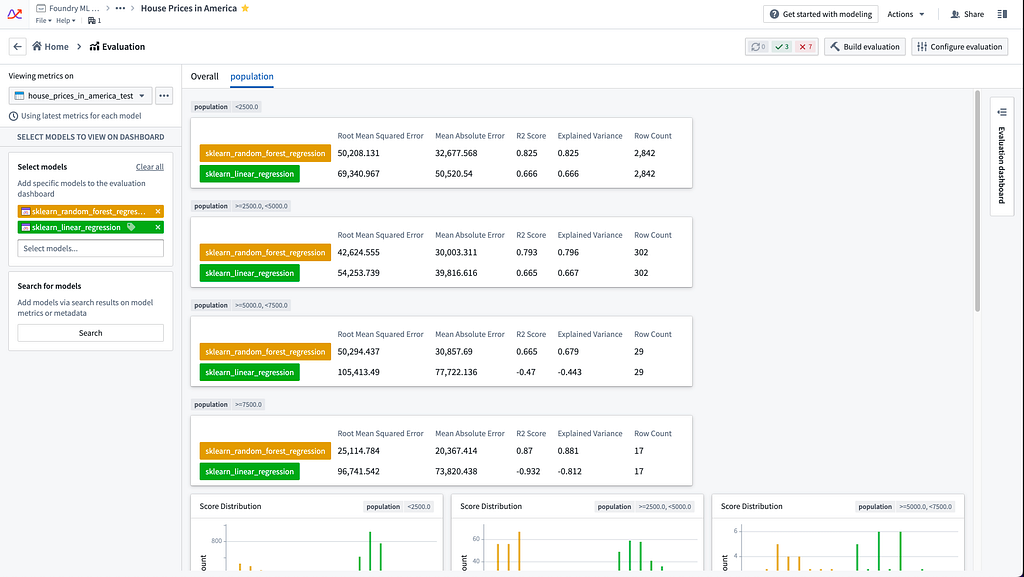1024x577 pixels.
Task: Switch to the Overall tab
Action: point(204,76)
